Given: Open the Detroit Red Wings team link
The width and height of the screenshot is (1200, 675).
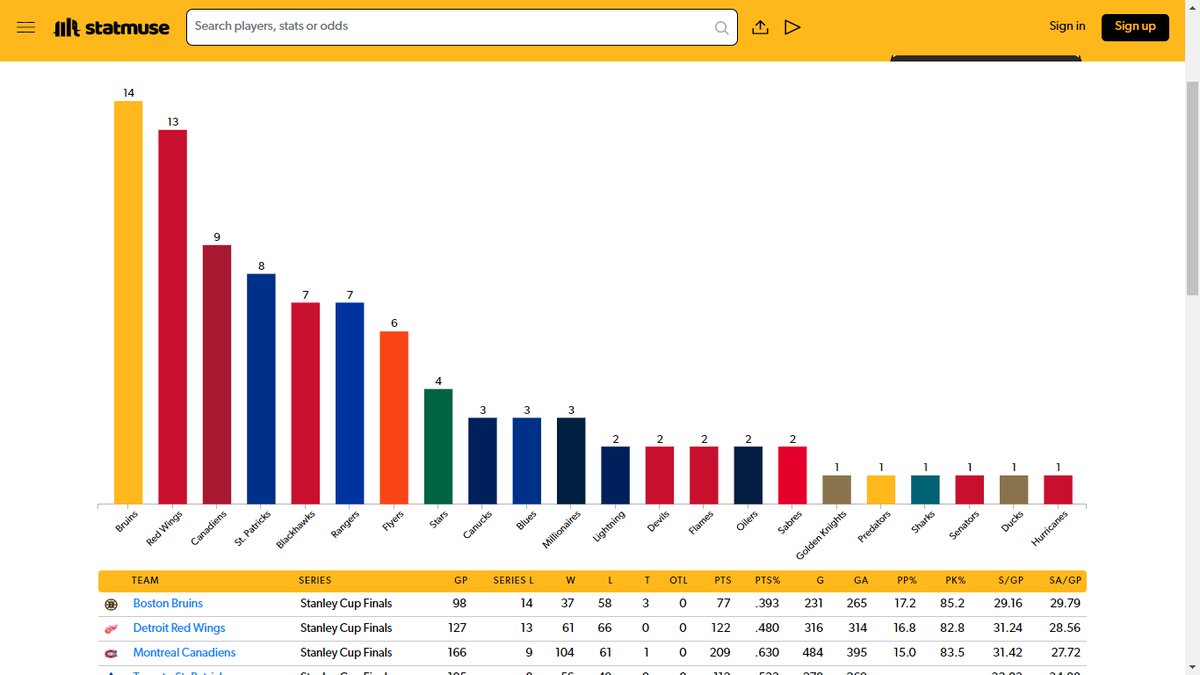Looking at the screenshot, I should (x=179, y=628).
